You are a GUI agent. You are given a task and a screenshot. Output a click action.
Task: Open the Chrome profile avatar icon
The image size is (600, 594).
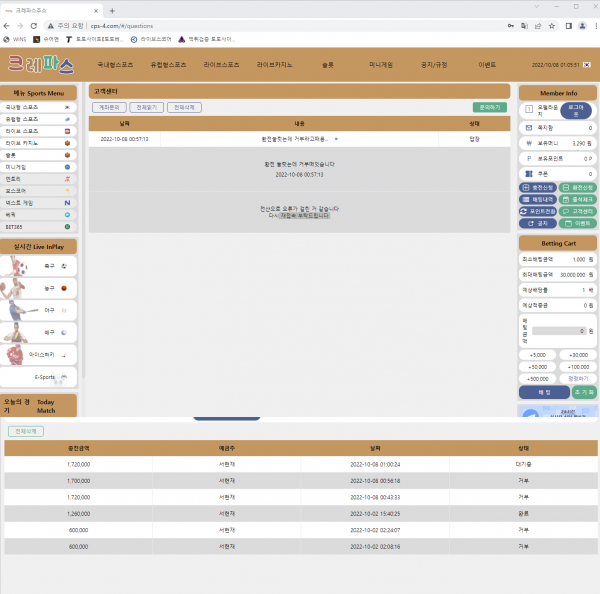582,26
